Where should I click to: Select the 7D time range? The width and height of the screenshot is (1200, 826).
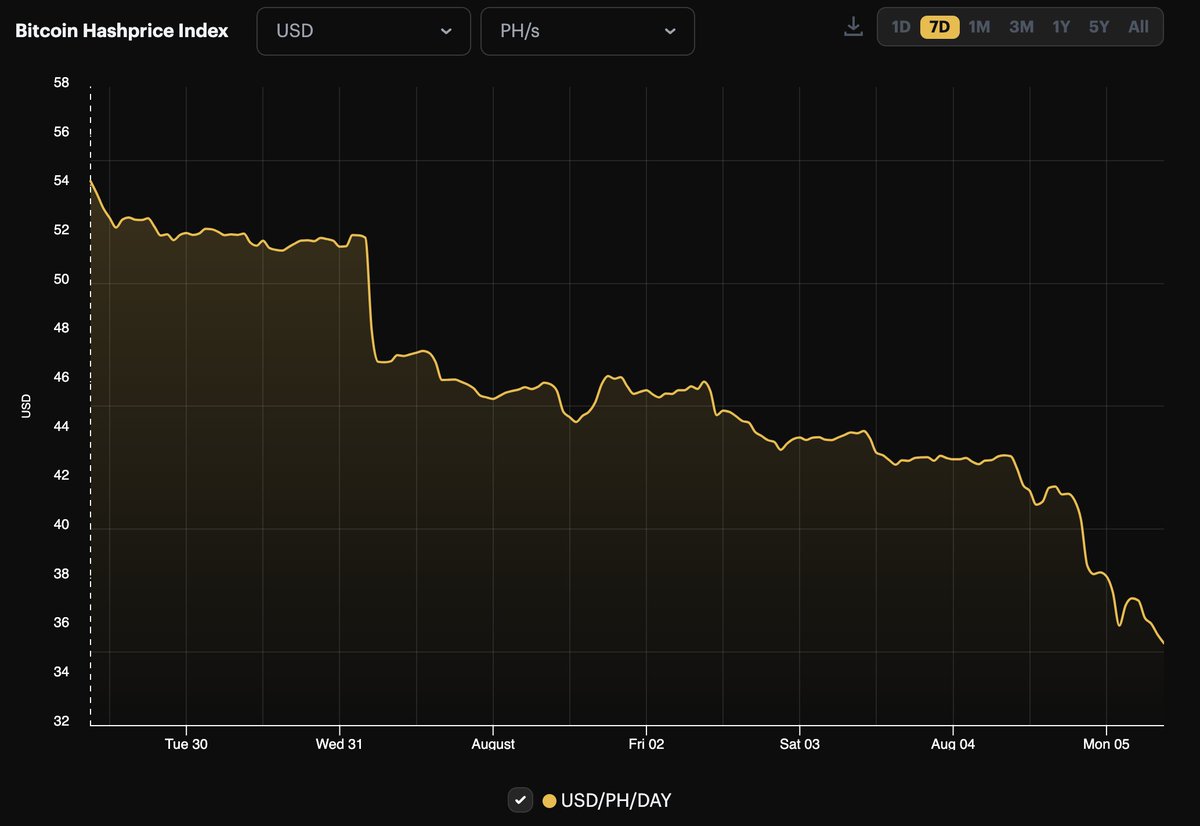(939, 27)
